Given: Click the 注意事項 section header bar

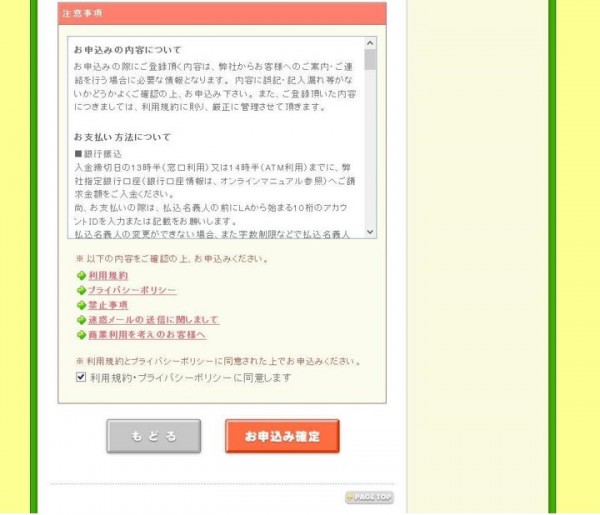Looking at the screenshot, I should coord(222,13).
